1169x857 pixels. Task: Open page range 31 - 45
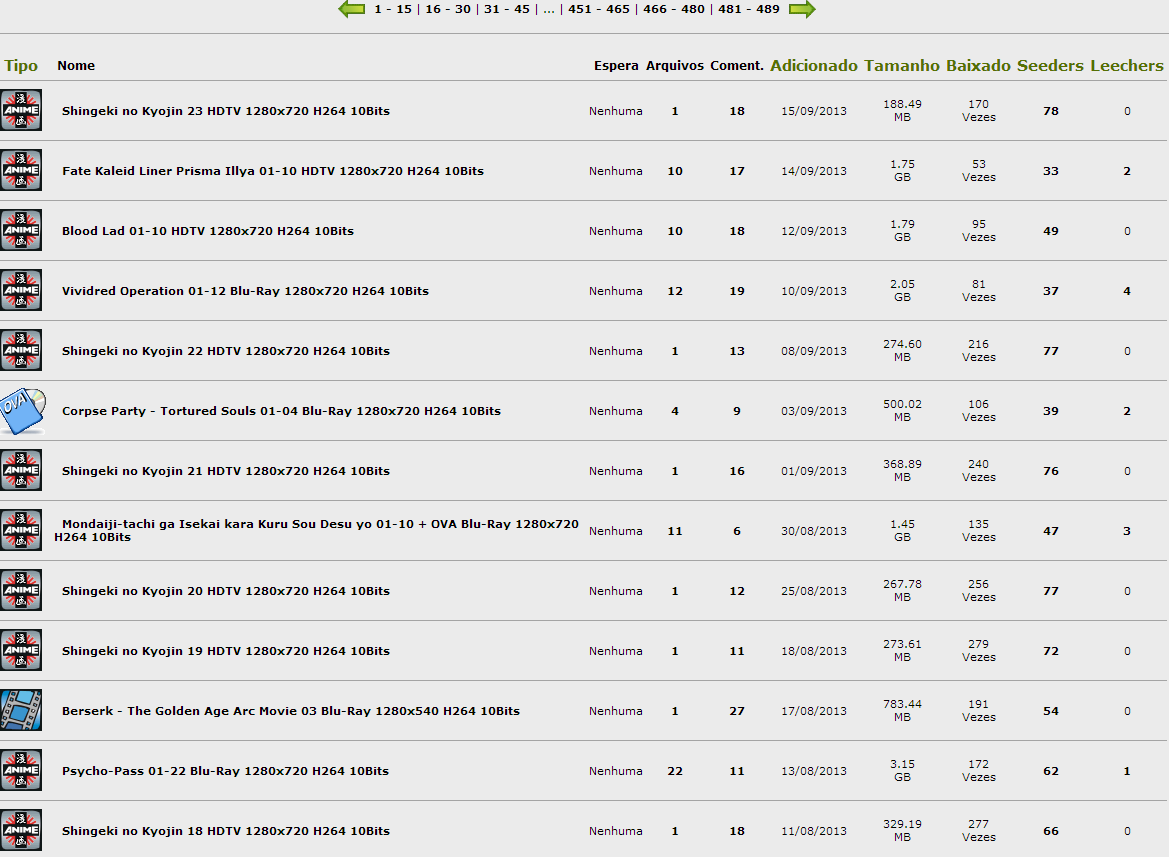507,9
